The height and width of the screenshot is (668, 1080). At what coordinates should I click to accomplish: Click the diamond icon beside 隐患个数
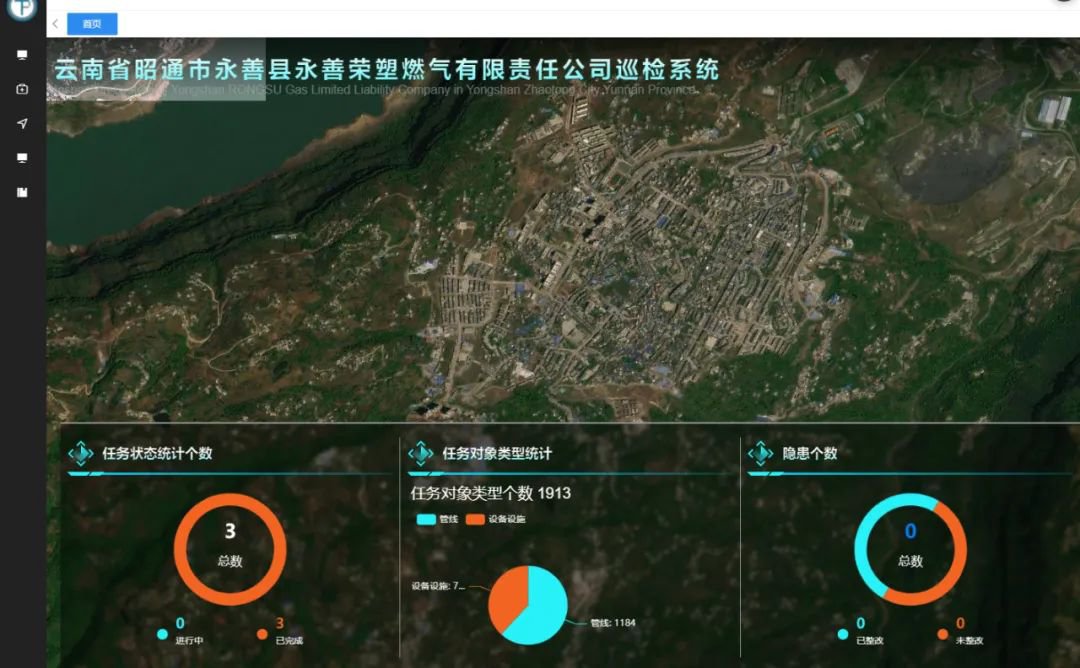(761, 454)
